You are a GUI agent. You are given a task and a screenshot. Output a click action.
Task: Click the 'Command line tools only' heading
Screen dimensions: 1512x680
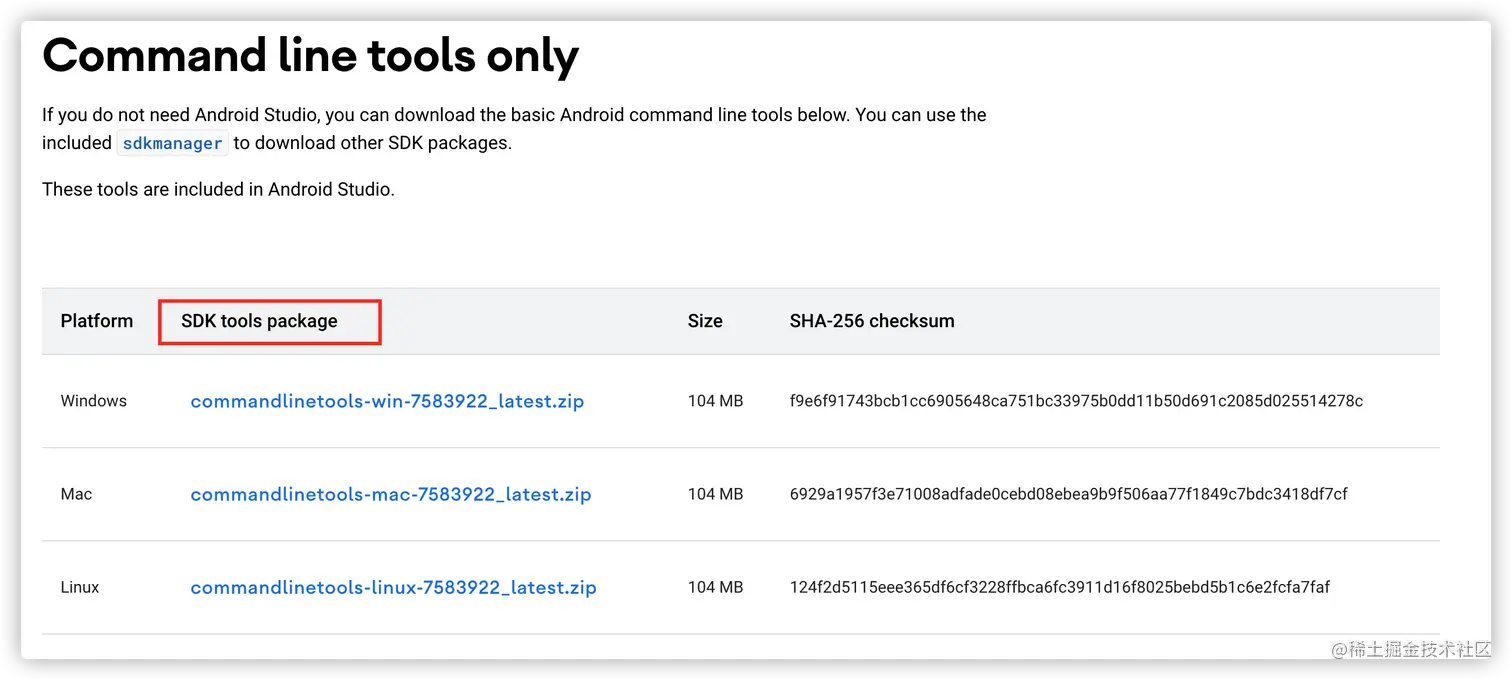pyautogui.click(x=310, y=56)
